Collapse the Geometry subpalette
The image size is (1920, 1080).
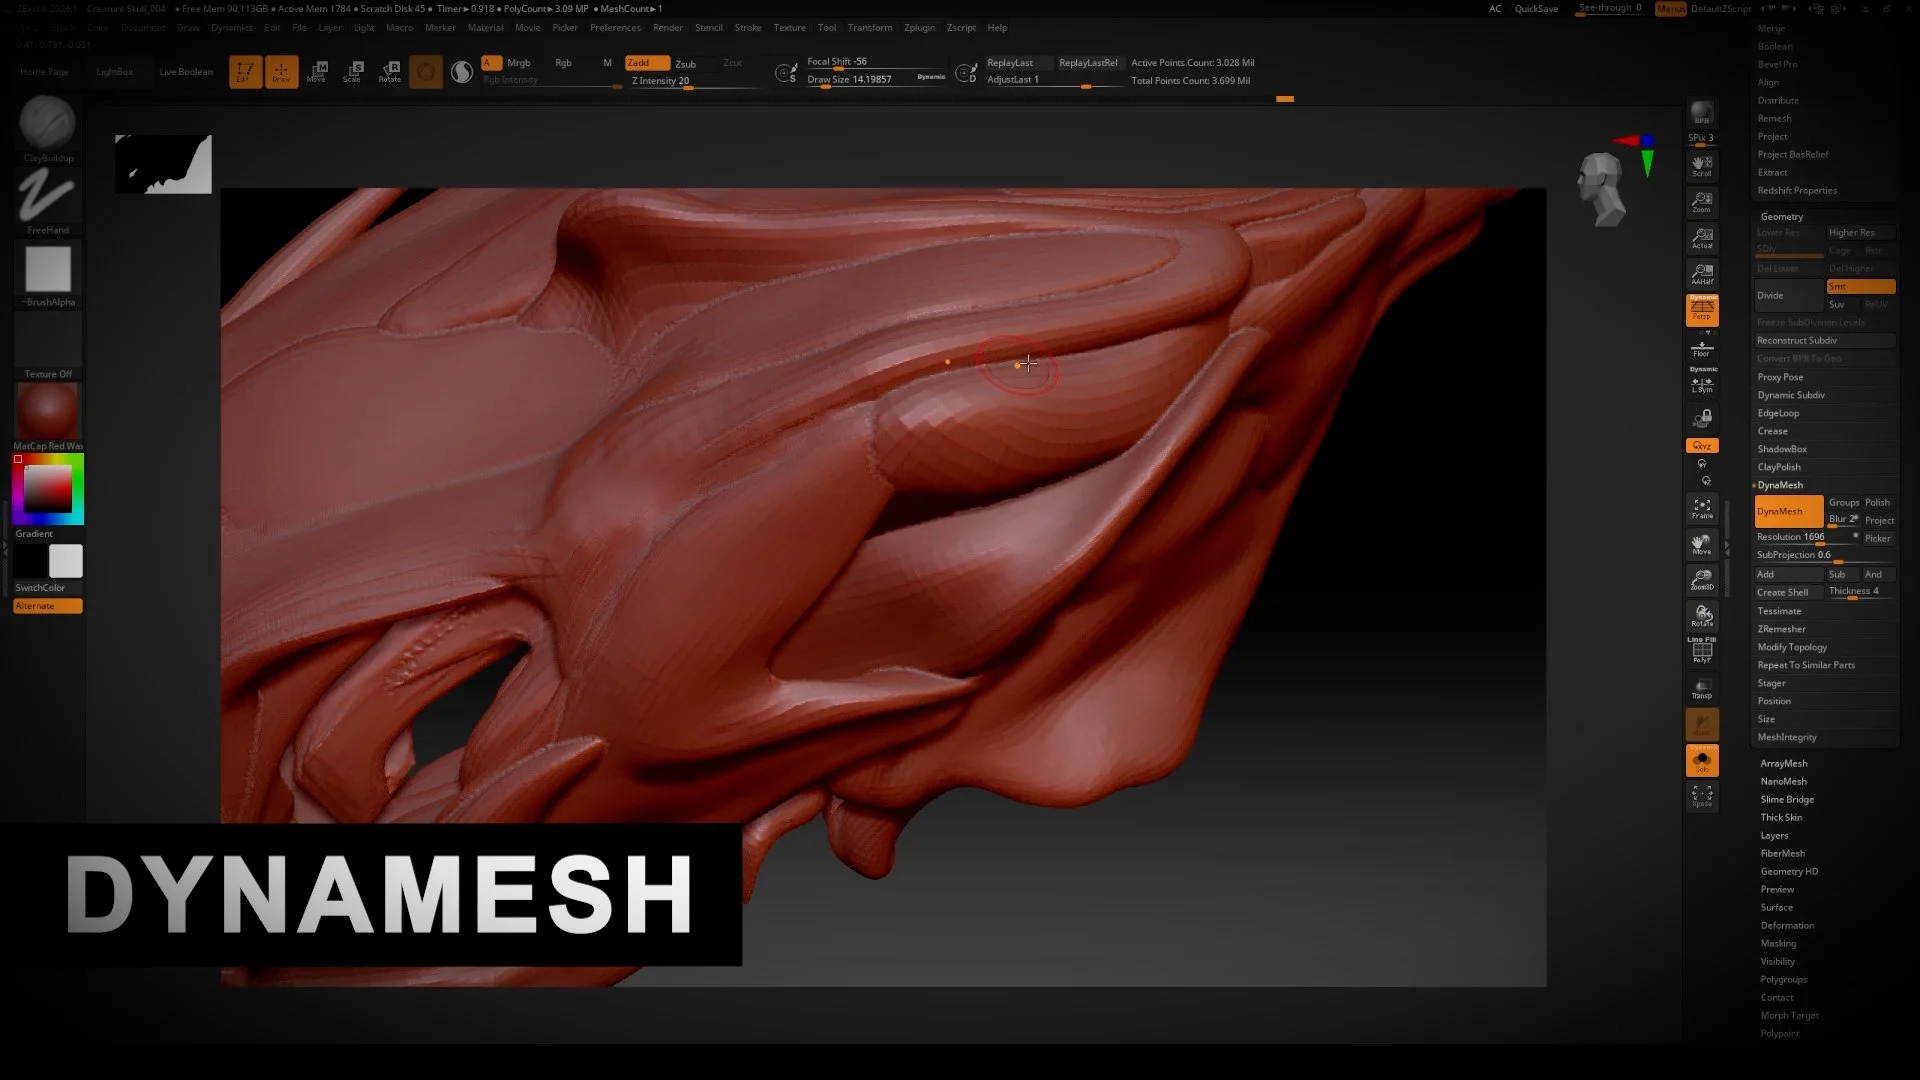pyautogui.click(x=1782, y=216)
